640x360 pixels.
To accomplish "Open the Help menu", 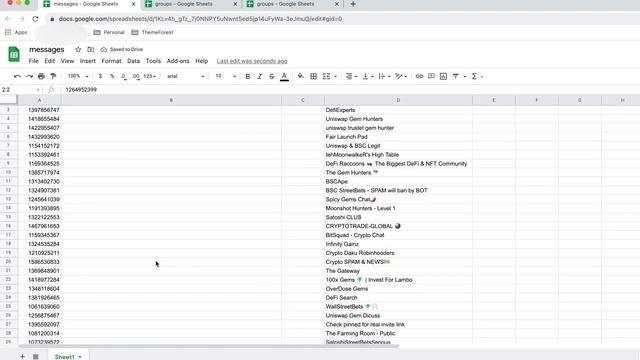I will click(x=202, y=61).
